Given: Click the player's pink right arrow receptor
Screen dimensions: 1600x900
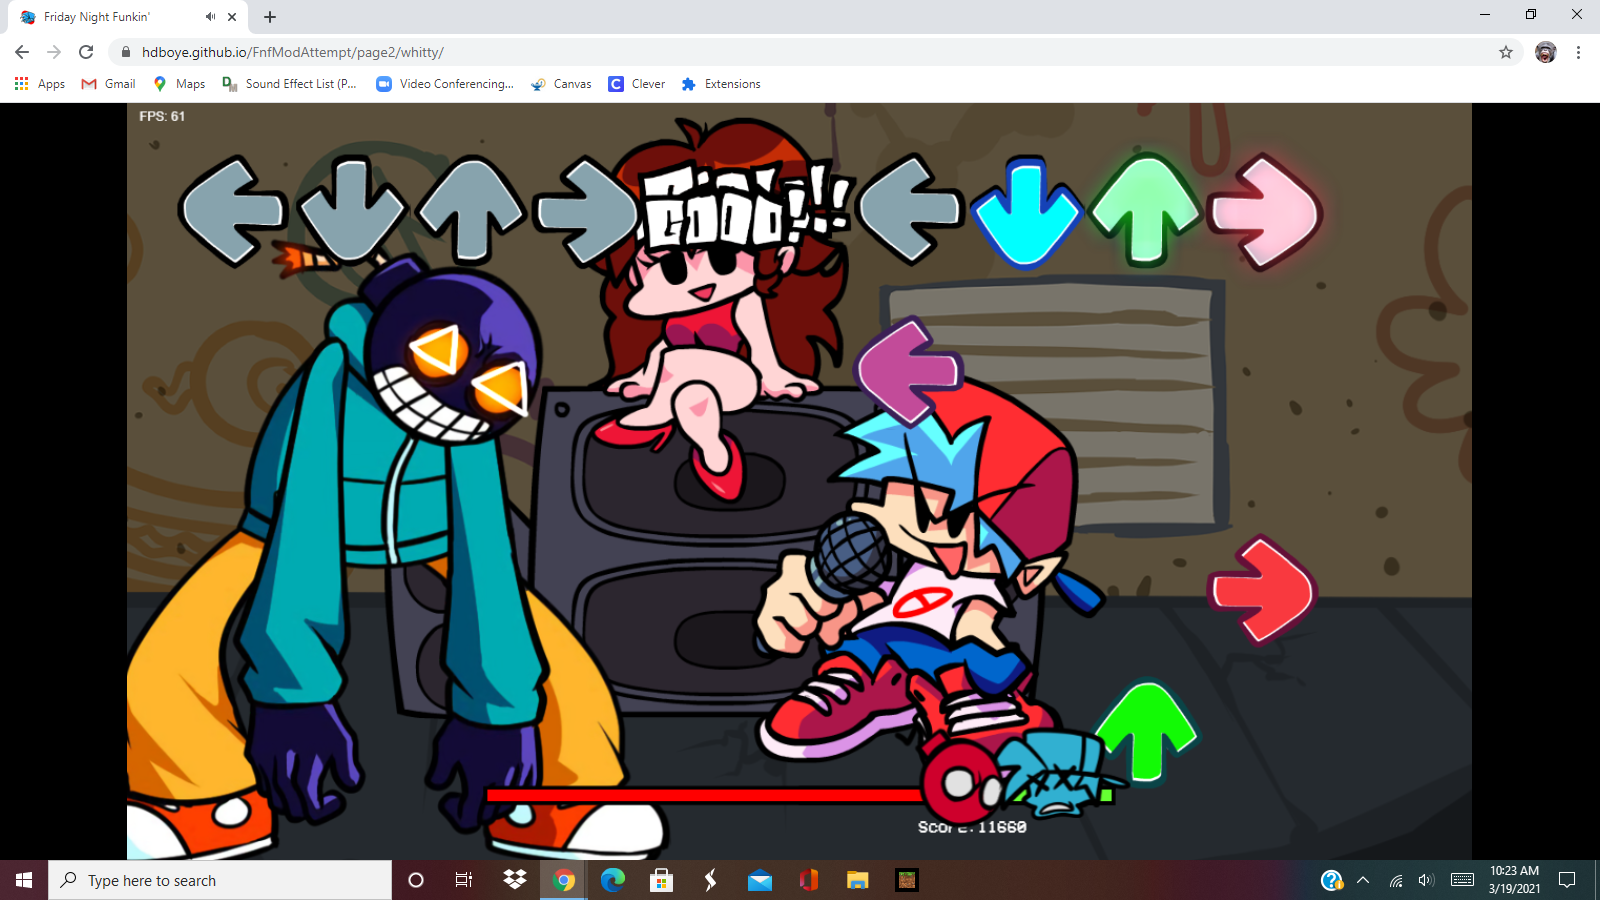Looking at the screenshot, I should pyautogui.click(x=1265, y=212).
